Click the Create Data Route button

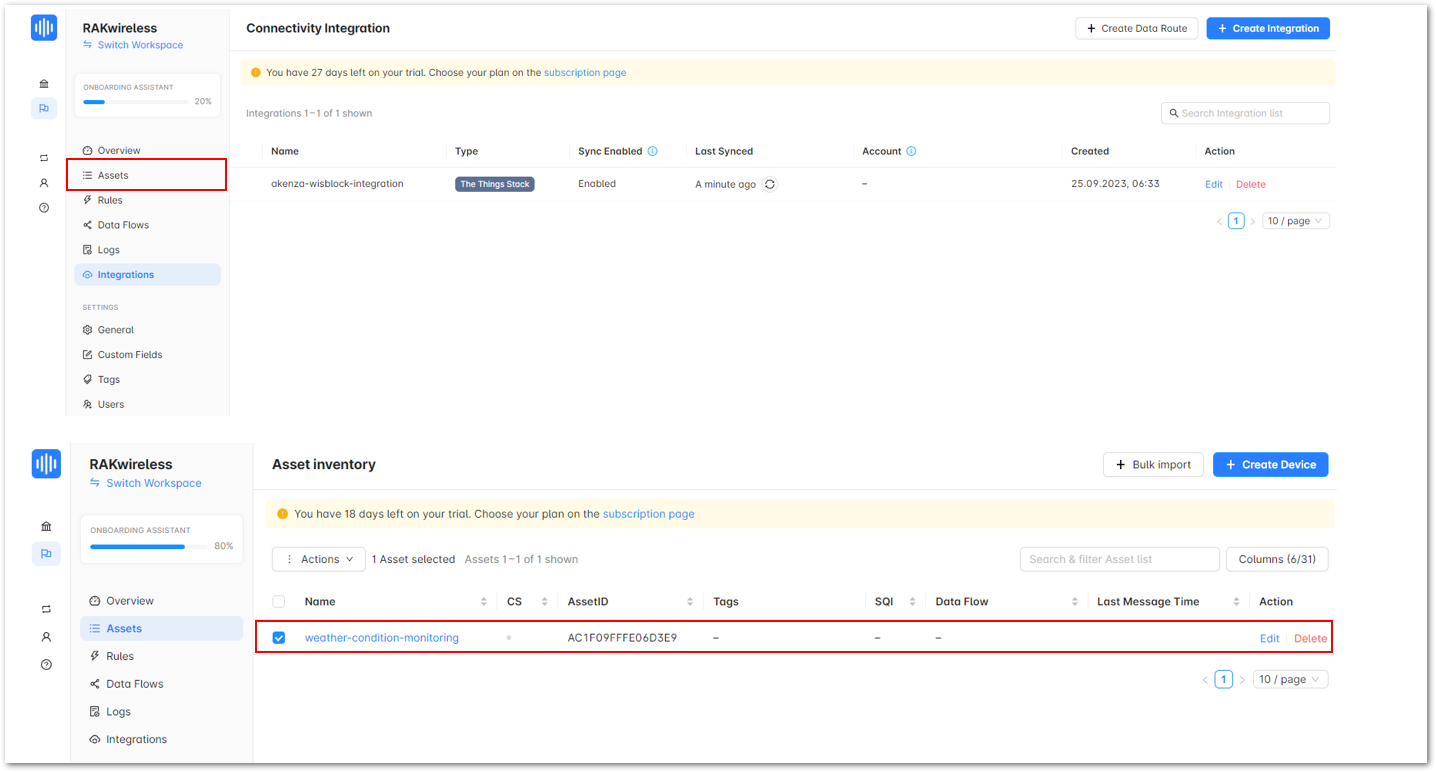click(1136, 28)
